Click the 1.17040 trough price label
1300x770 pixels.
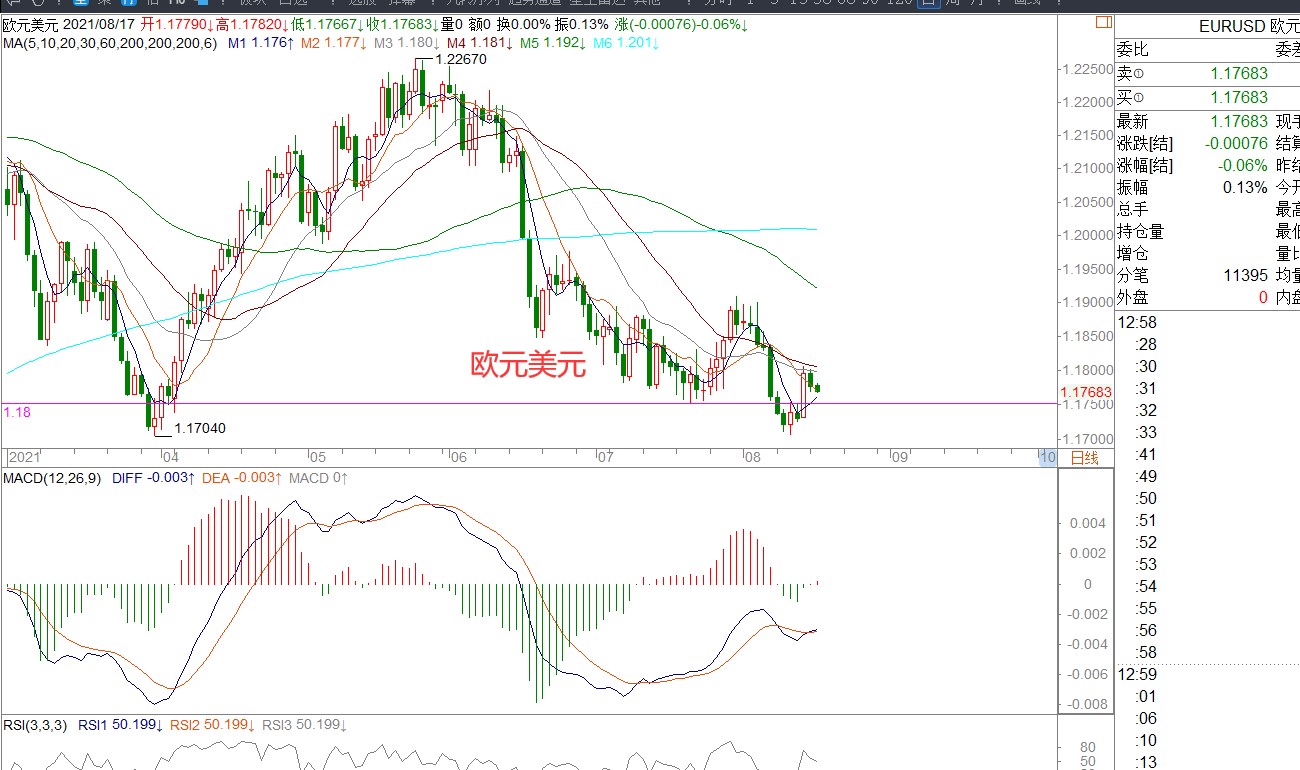[200, 428]
